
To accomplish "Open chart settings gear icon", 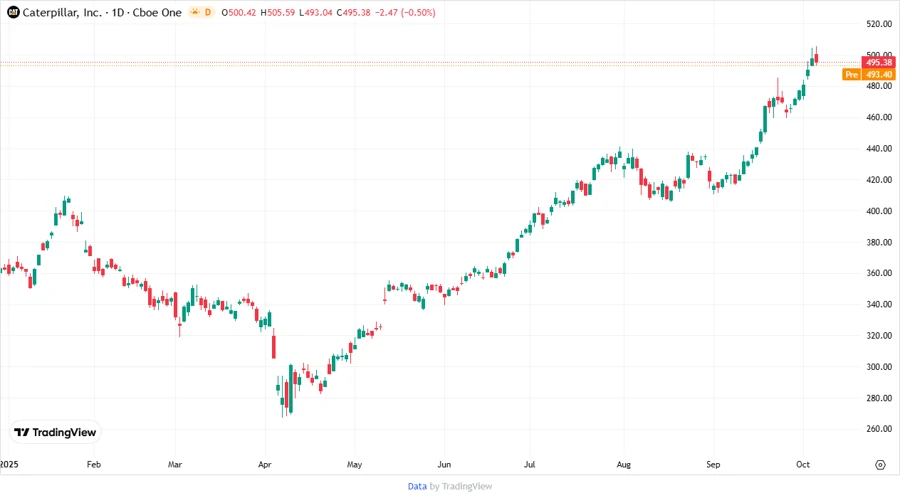I will click(880, 465).
